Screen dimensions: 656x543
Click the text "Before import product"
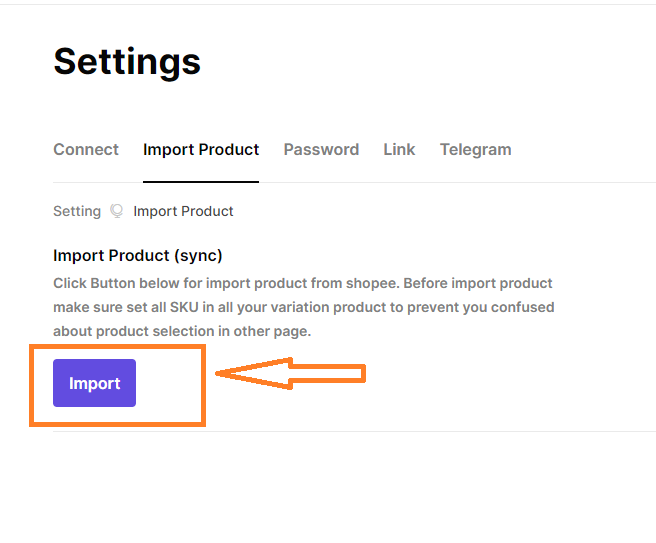pos(478,283)
